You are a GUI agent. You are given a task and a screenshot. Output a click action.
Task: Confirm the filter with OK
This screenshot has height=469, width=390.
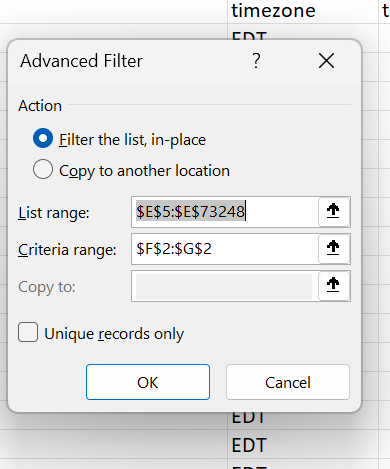tap(148, 382)
